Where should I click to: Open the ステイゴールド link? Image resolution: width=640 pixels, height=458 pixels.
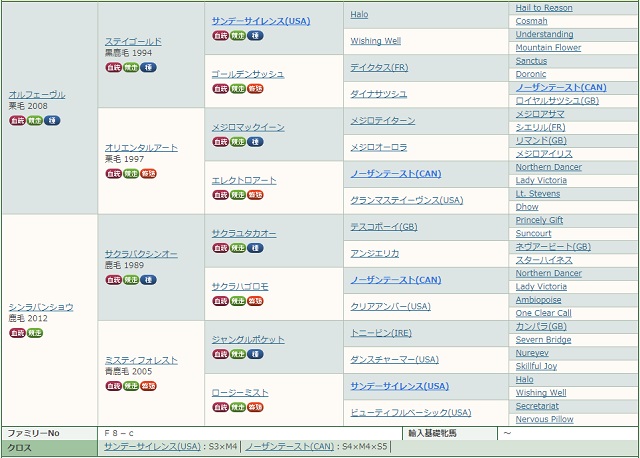pos(133,42)
